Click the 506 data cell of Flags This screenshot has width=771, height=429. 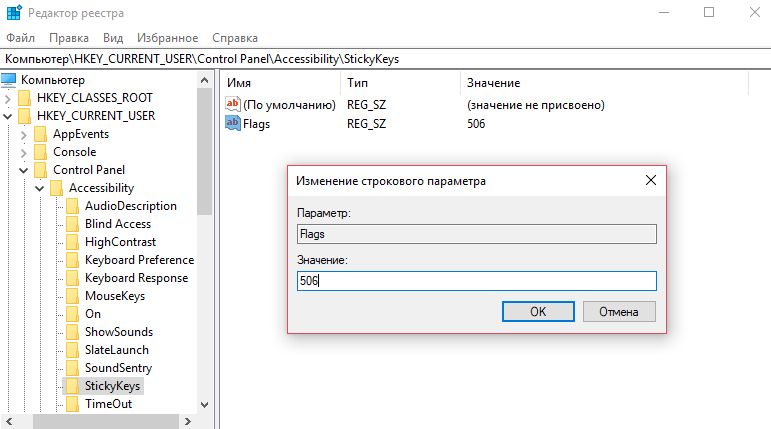pos(476,123)
